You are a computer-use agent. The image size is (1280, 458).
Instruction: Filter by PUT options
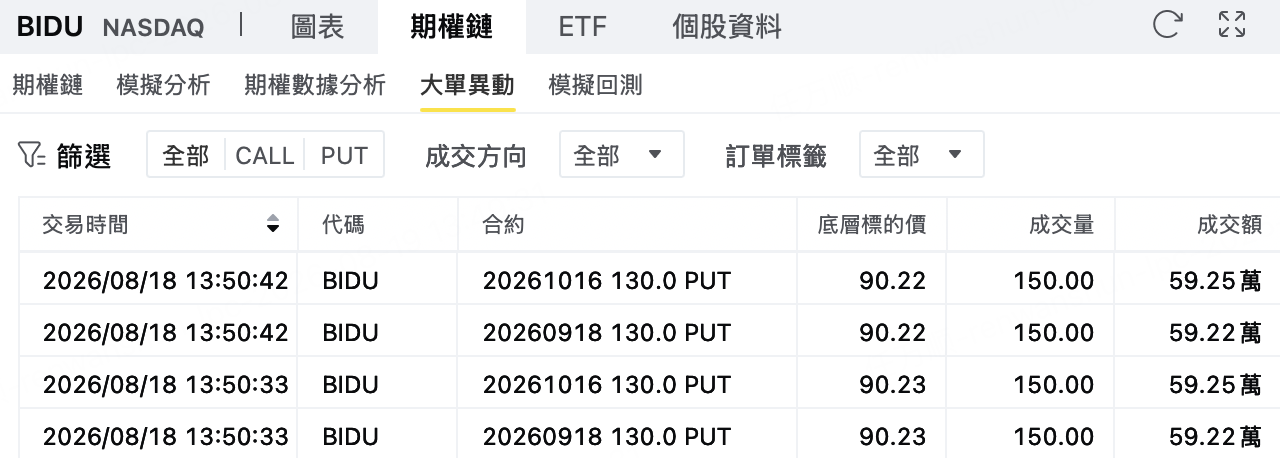(x=344, y=155)
